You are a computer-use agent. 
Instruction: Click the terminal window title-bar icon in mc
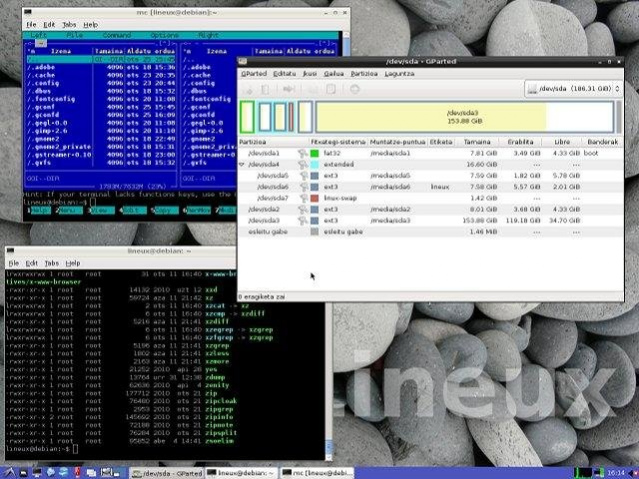[27, 9]
